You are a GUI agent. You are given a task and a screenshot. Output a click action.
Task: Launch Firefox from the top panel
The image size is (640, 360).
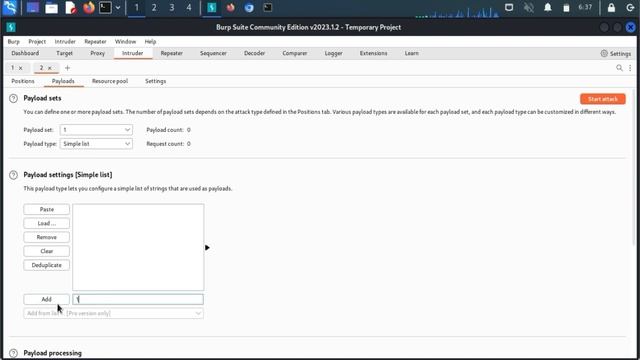click(89, 7)
